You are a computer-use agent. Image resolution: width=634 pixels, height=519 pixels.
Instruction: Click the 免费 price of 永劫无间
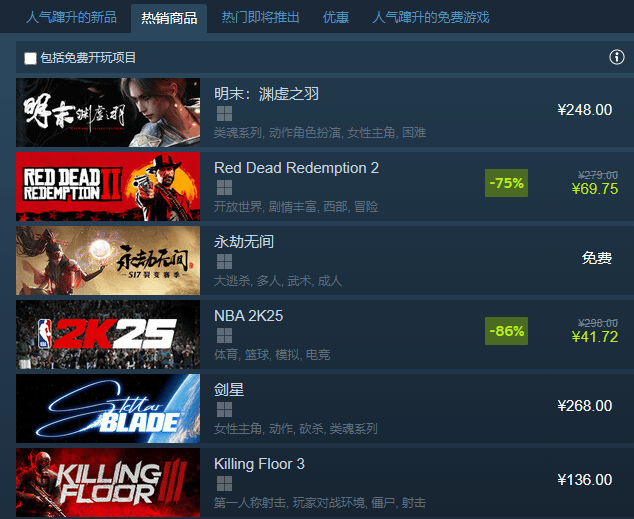pos(597,258)
